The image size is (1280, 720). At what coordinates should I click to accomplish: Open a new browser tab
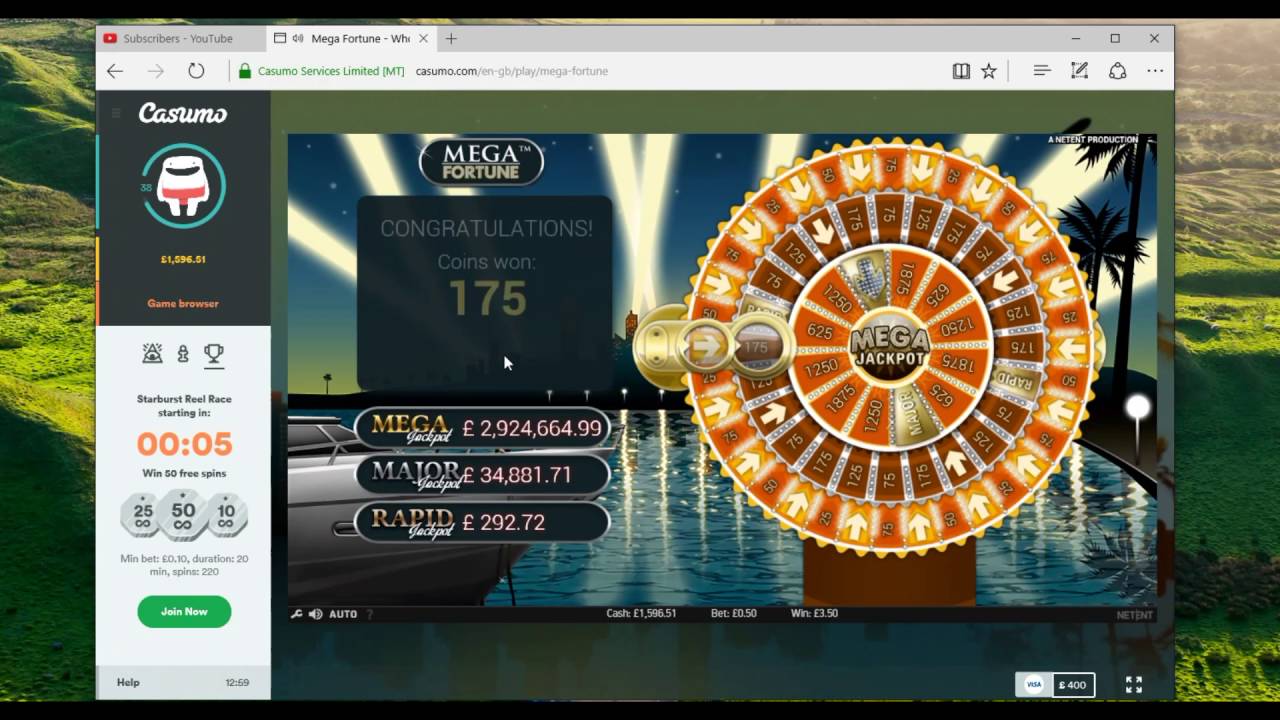click(451, 39)
